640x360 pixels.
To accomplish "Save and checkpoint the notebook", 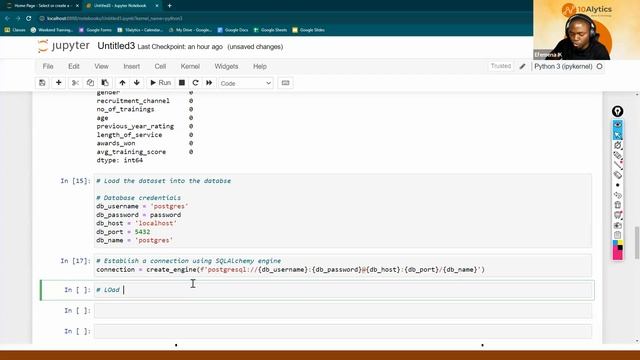I will tap(42, 83).
